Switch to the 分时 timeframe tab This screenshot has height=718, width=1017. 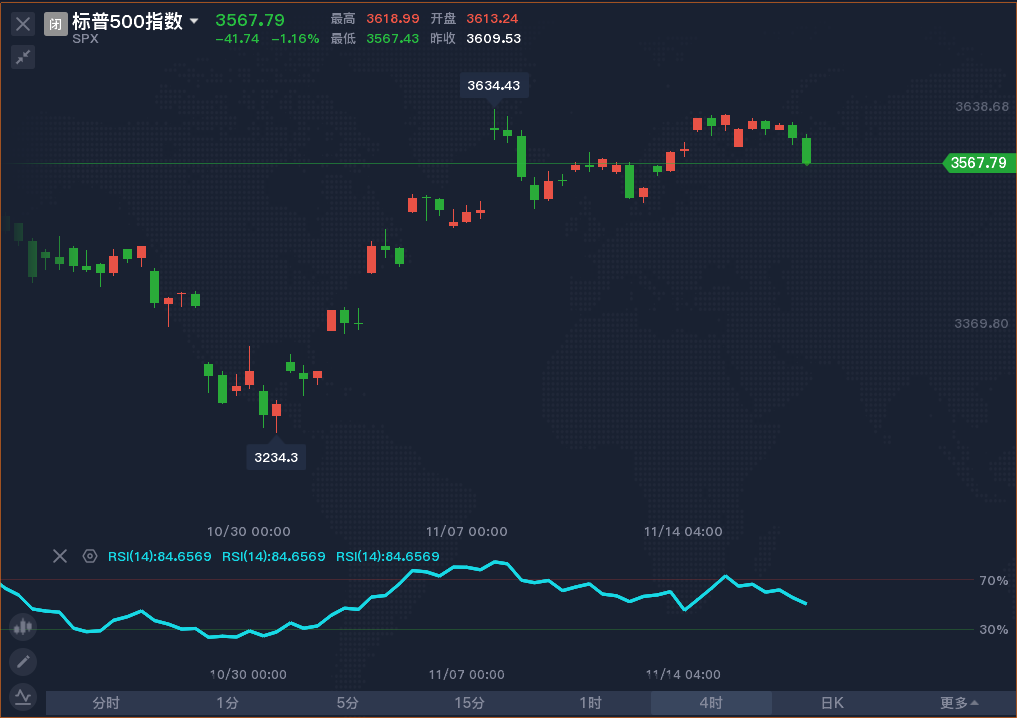tap(106, 703)
